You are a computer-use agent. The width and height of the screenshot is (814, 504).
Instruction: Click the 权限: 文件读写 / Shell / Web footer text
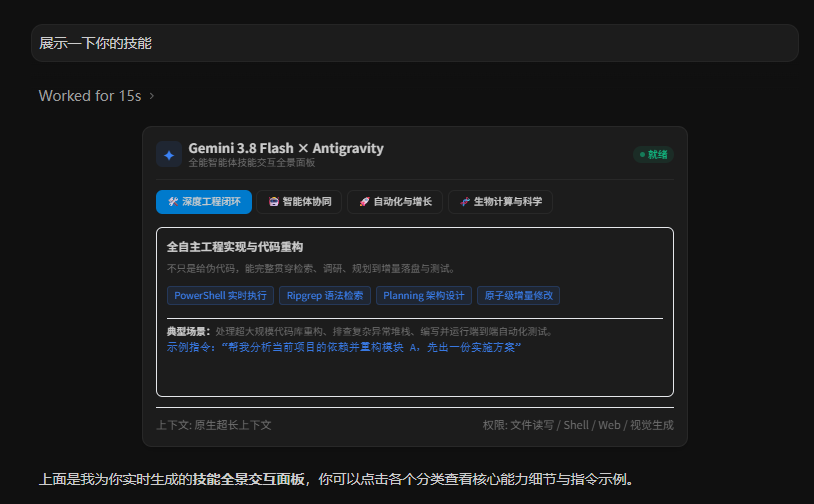578,425
